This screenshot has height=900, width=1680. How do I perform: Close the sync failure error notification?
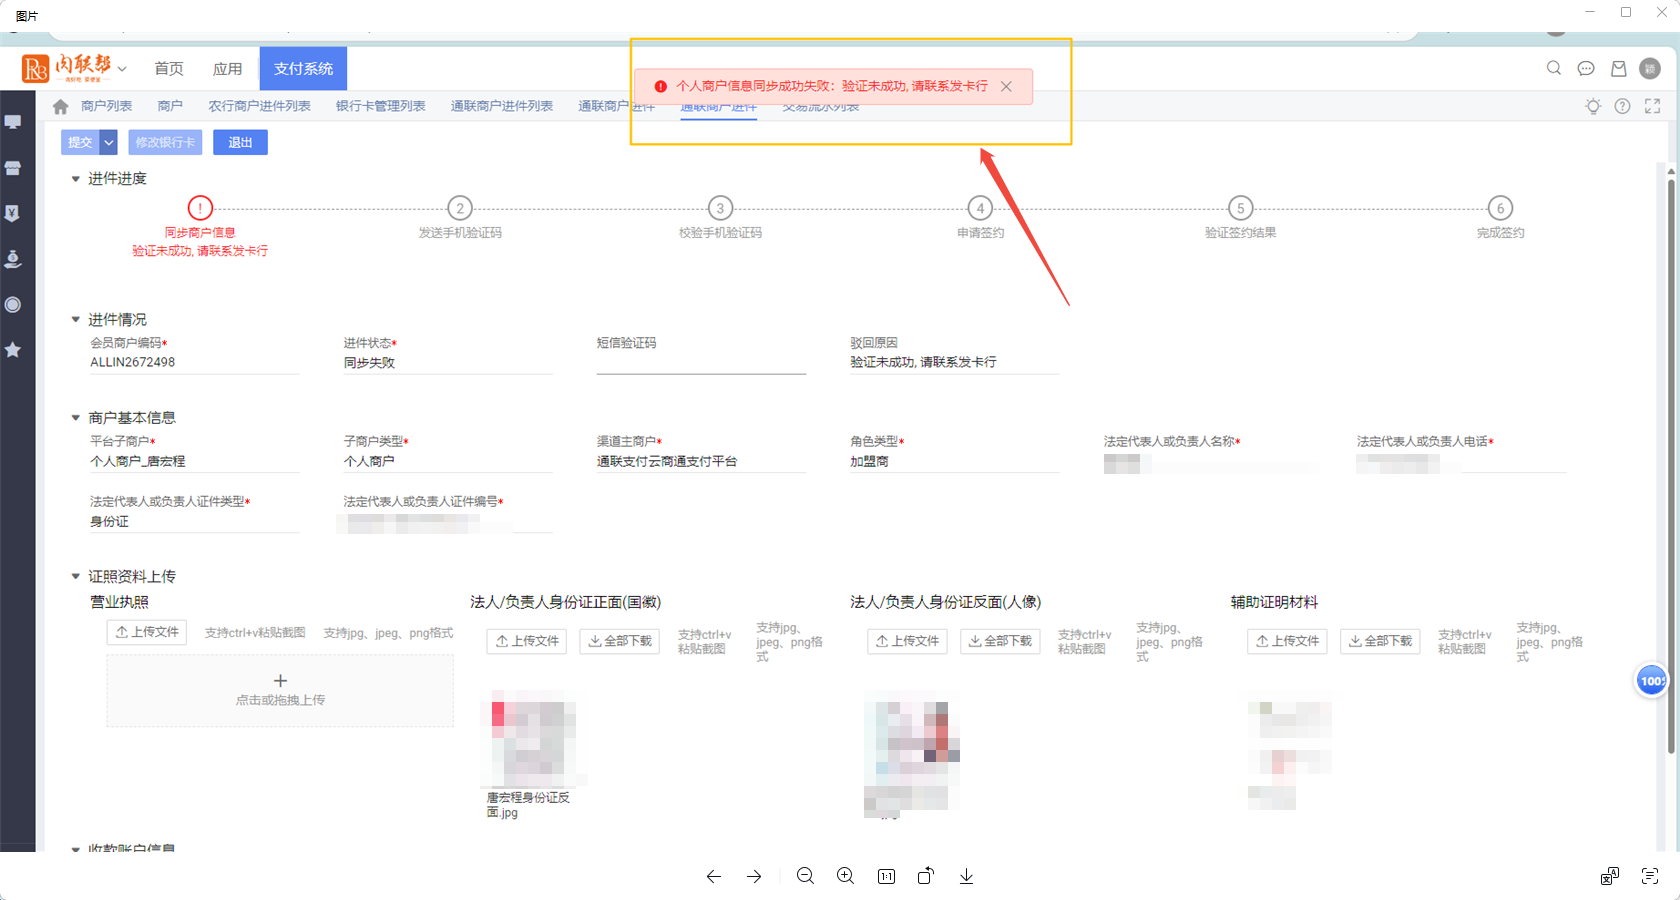pos(1006,87)
